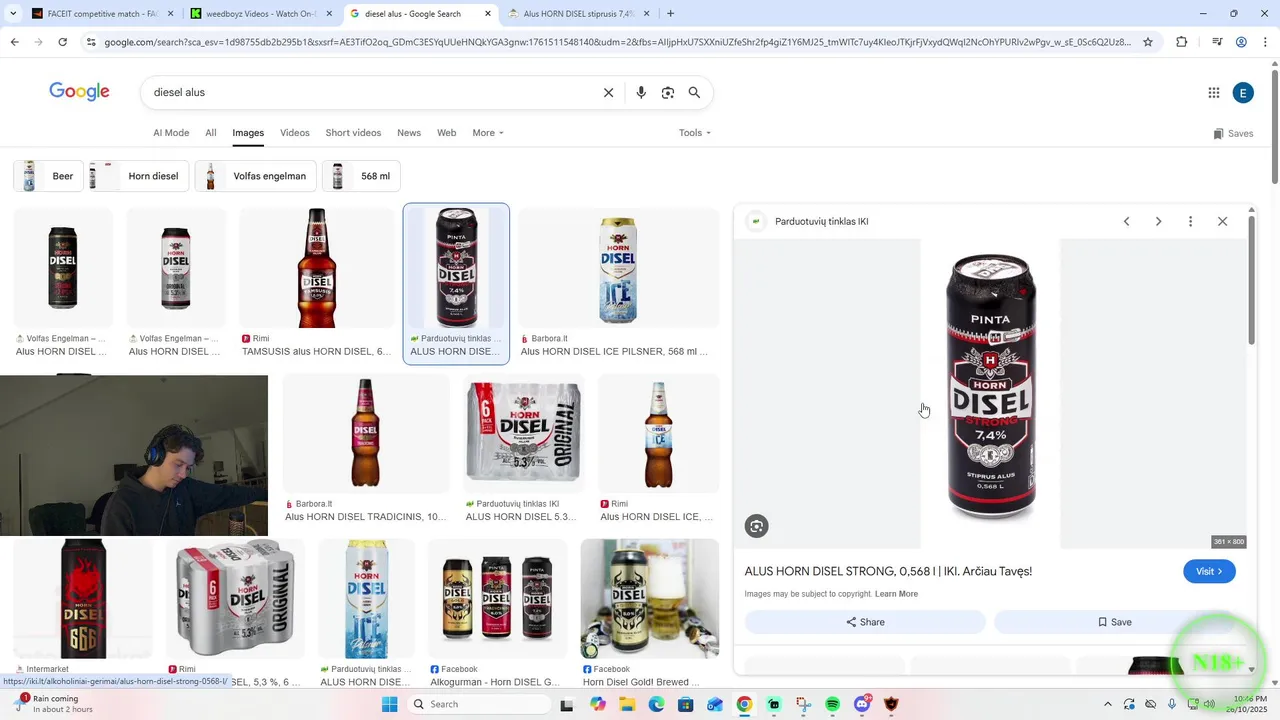The height and width of the screenshot is (720, 1280).
Task: Open Horn Disel Gold Facebook thumbnail
Action: pyautogui.click(x=650, y=598)
